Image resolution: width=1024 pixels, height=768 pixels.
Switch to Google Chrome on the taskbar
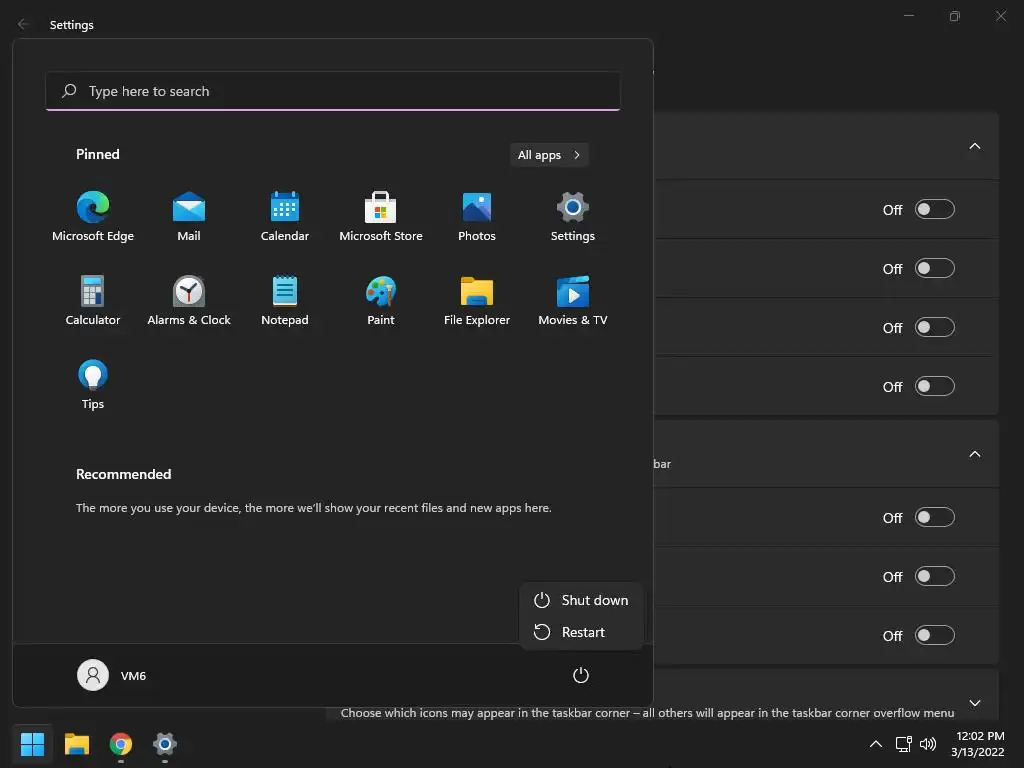tap(121, 744)
